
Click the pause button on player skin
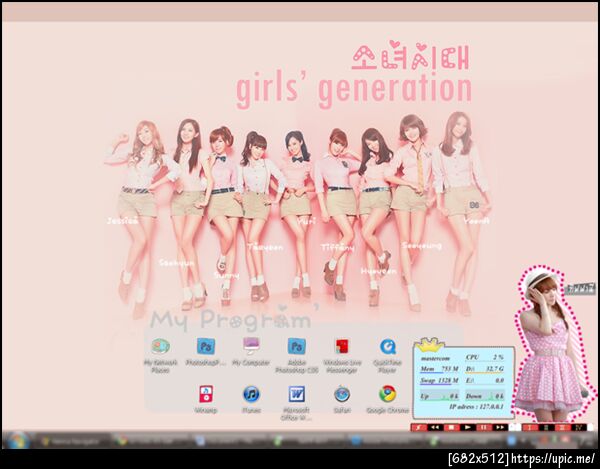[483, 427]
